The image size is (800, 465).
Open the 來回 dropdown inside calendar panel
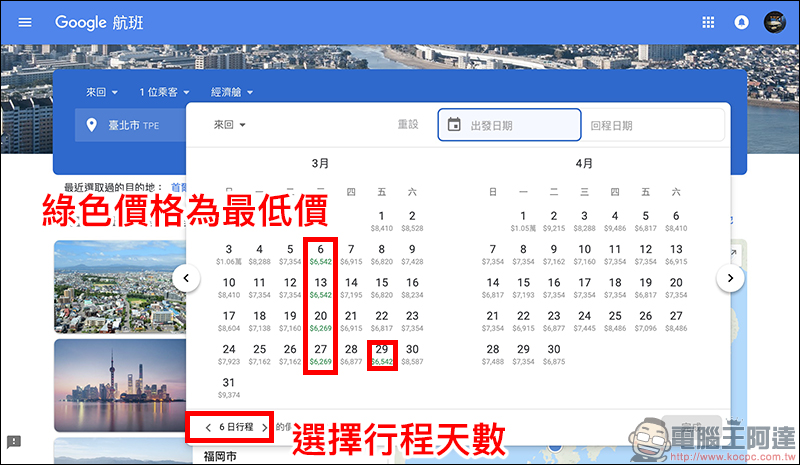click(x=230, y=125)
